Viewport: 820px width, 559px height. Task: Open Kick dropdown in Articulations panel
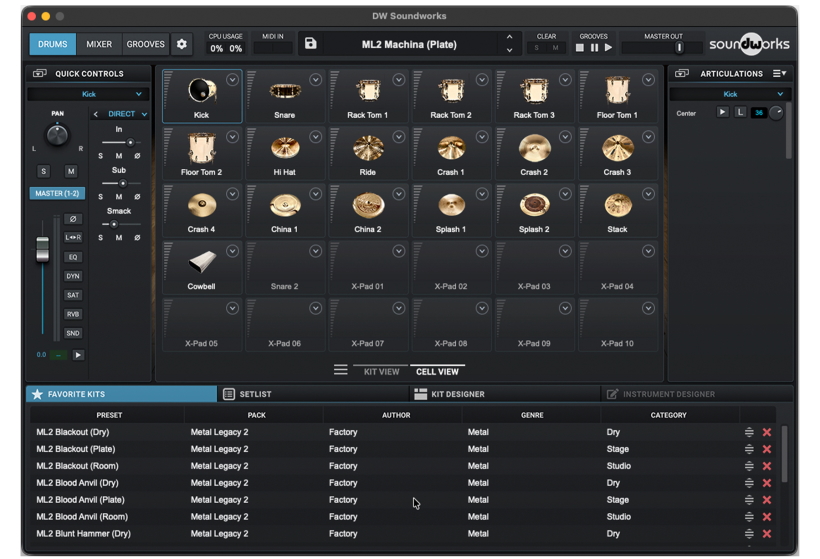[730, 94]
